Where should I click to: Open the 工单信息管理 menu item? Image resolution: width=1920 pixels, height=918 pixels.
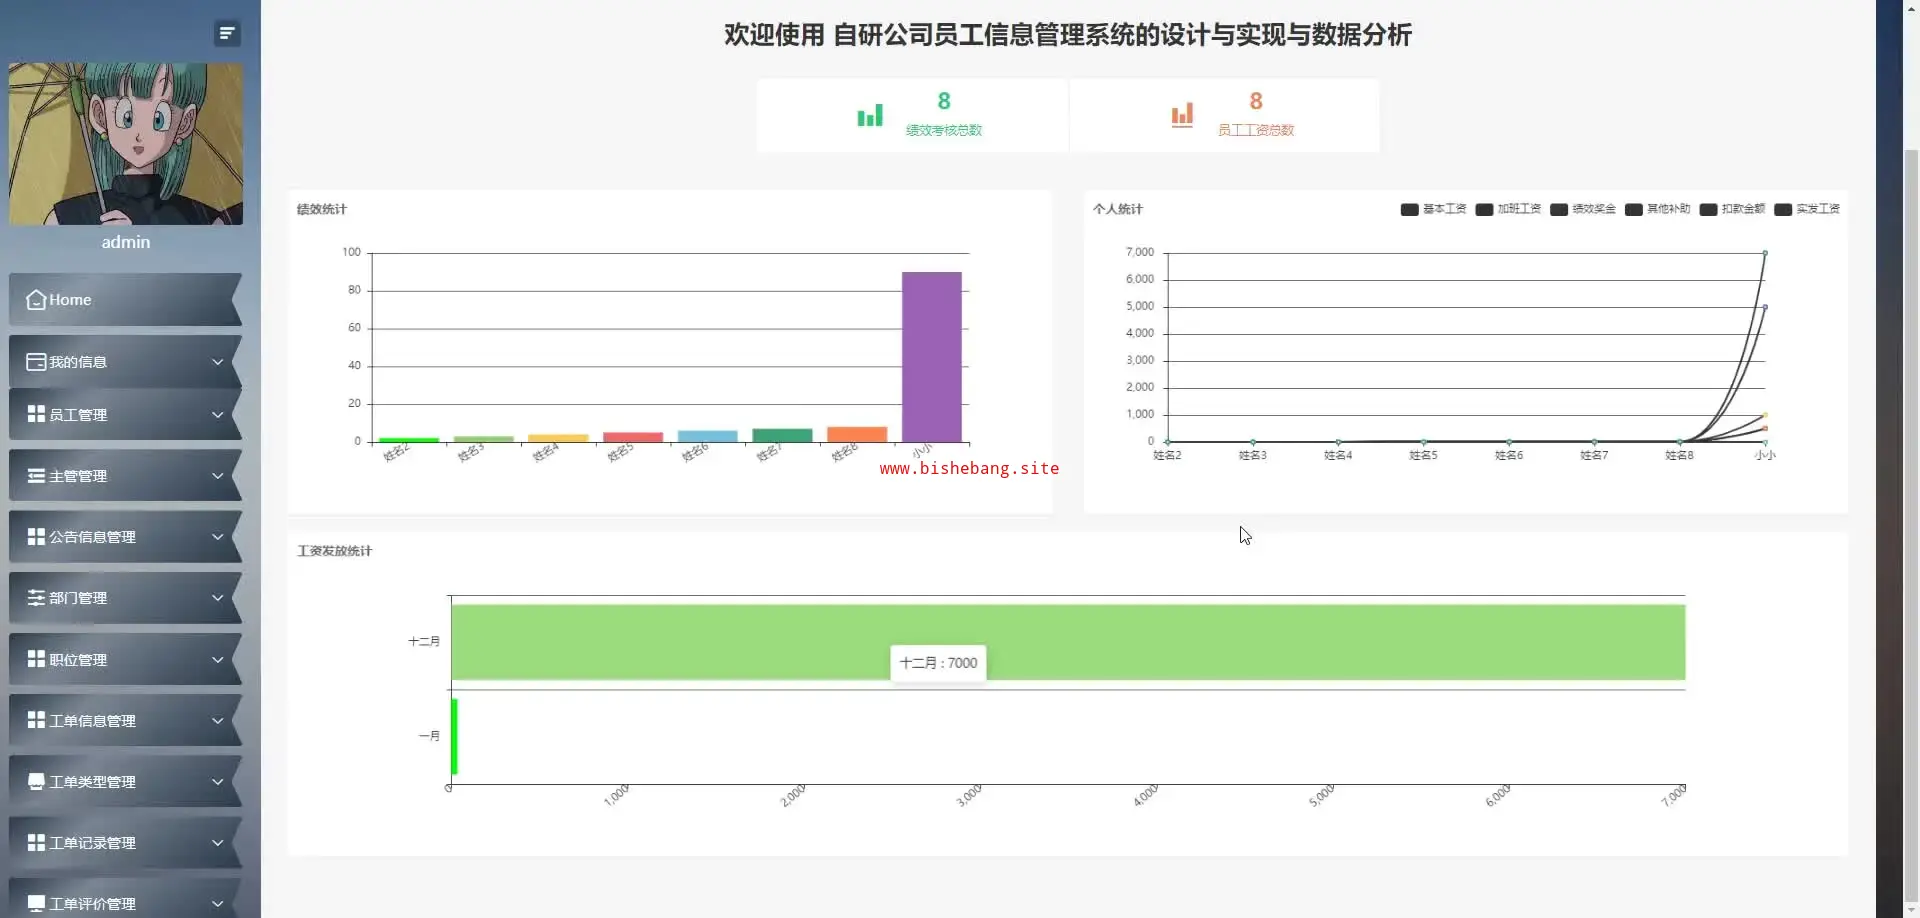click(92, 721)
